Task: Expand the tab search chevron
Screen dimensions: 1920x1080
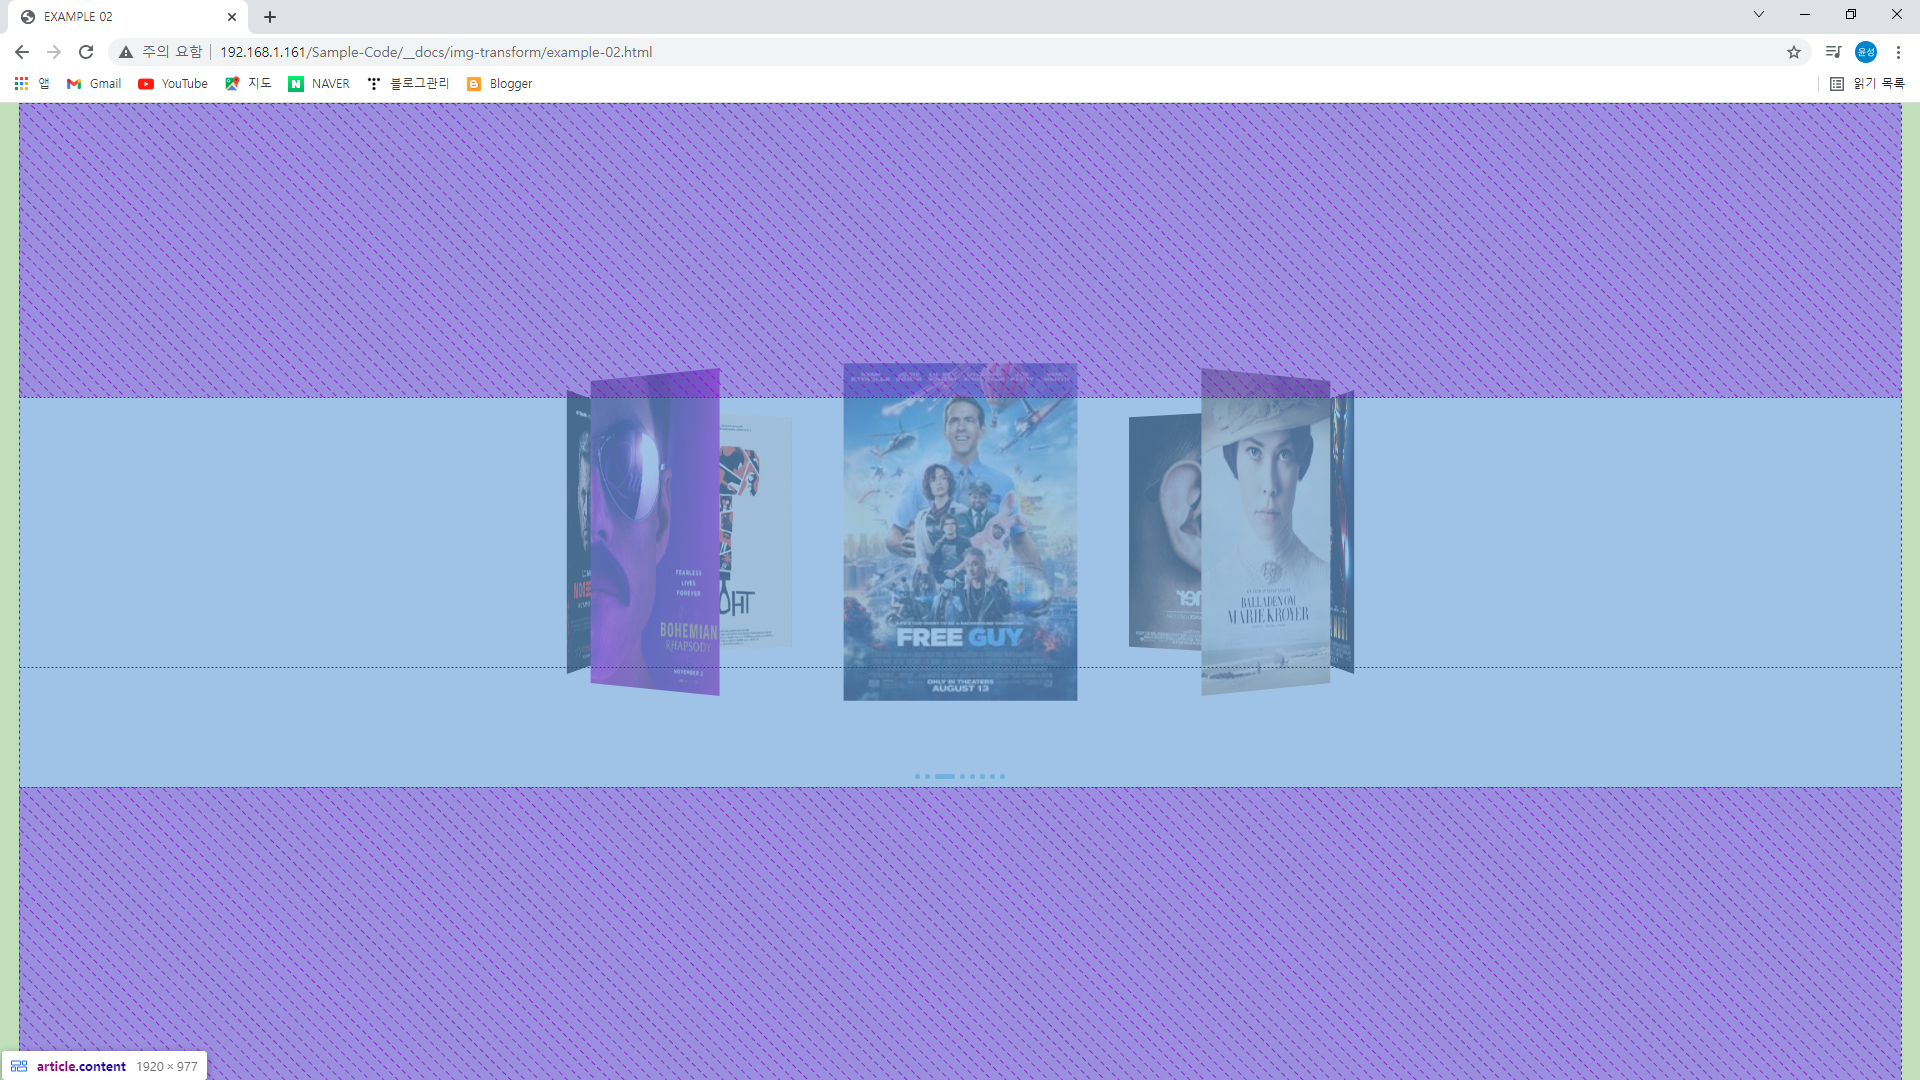Action: point(1759,14)
